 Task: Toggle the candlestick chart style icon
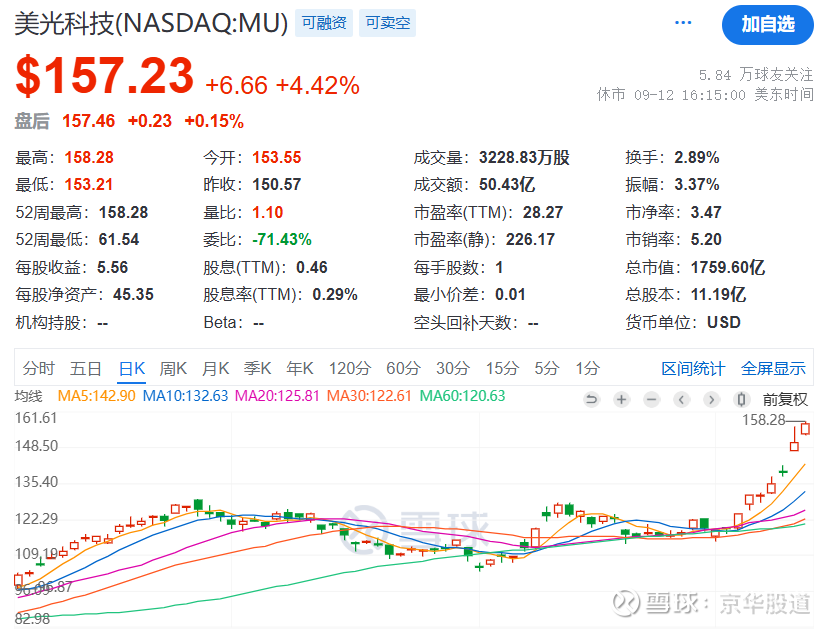point(742,399)
